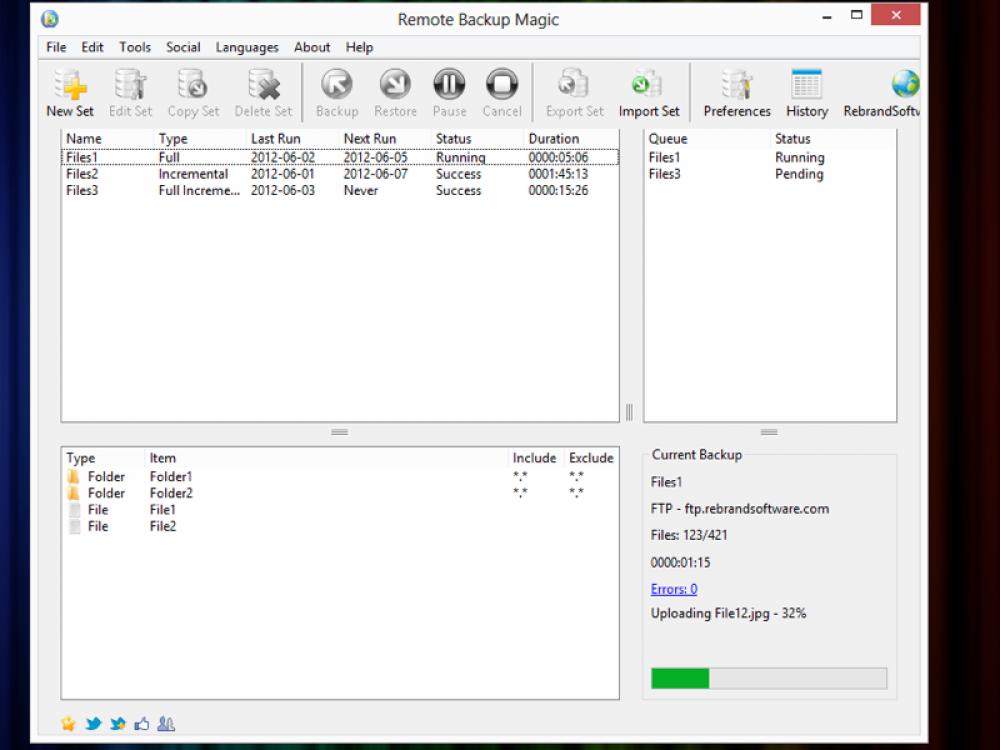Open the Languages menu
Viewport: 1000px width, 750px height.
[246, 47]
